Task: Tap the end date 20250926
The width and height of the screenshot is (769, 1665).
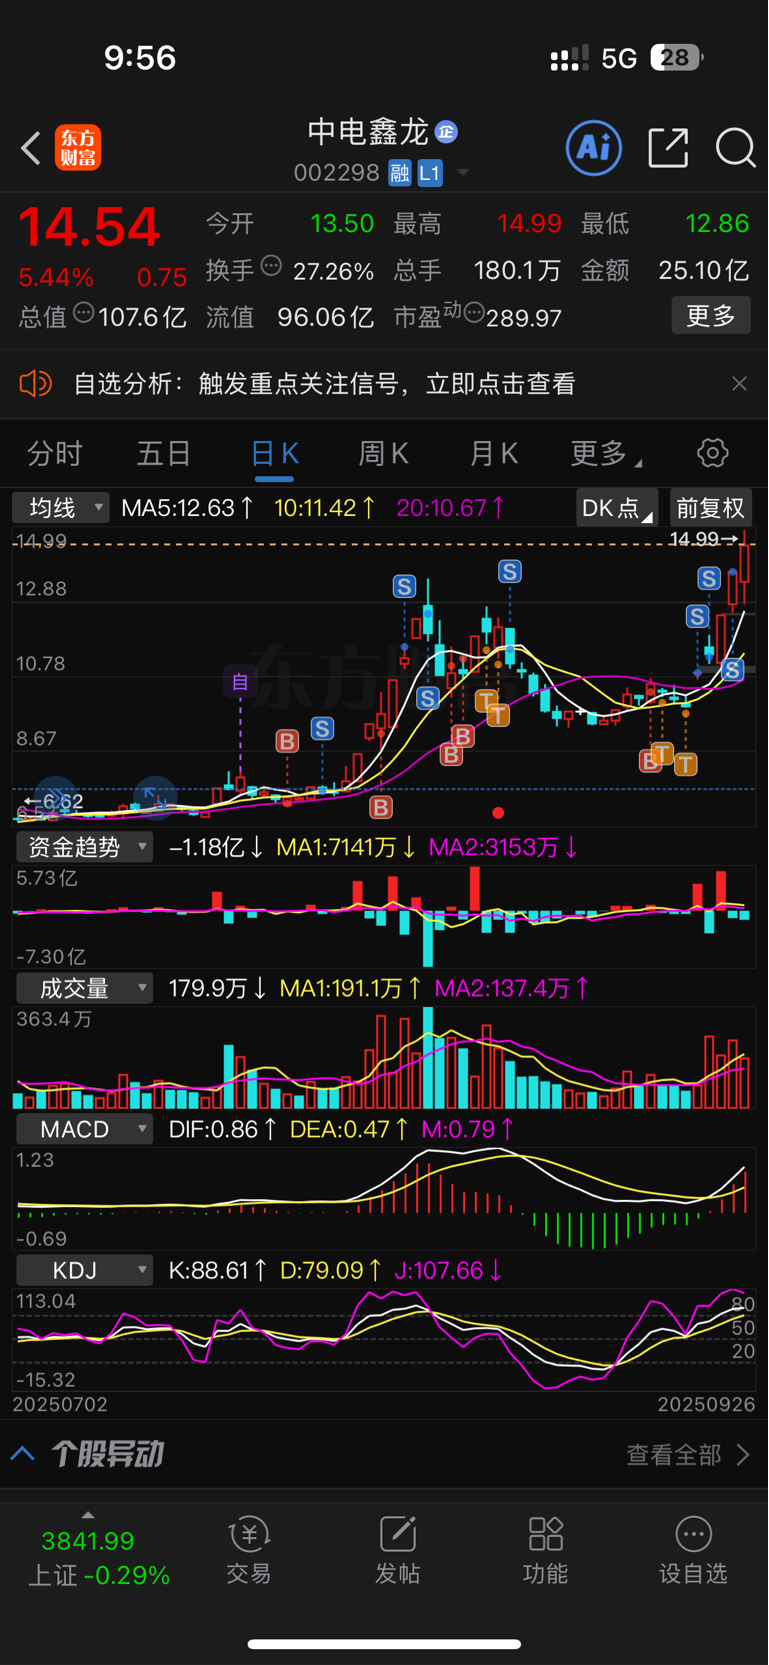Action: click(706, 1404)
